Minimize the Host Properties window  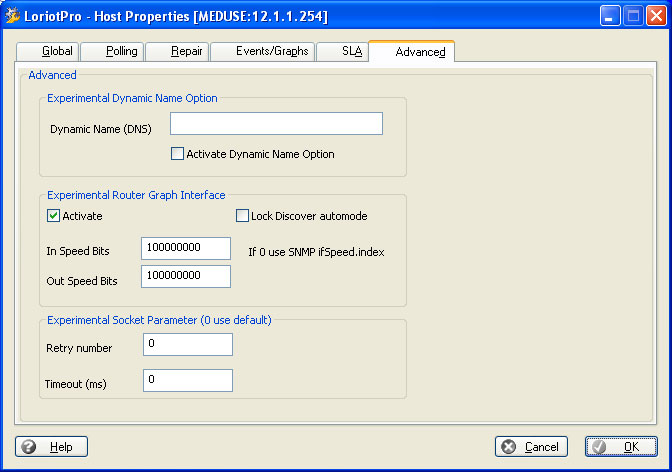click(x=609, y=15)
